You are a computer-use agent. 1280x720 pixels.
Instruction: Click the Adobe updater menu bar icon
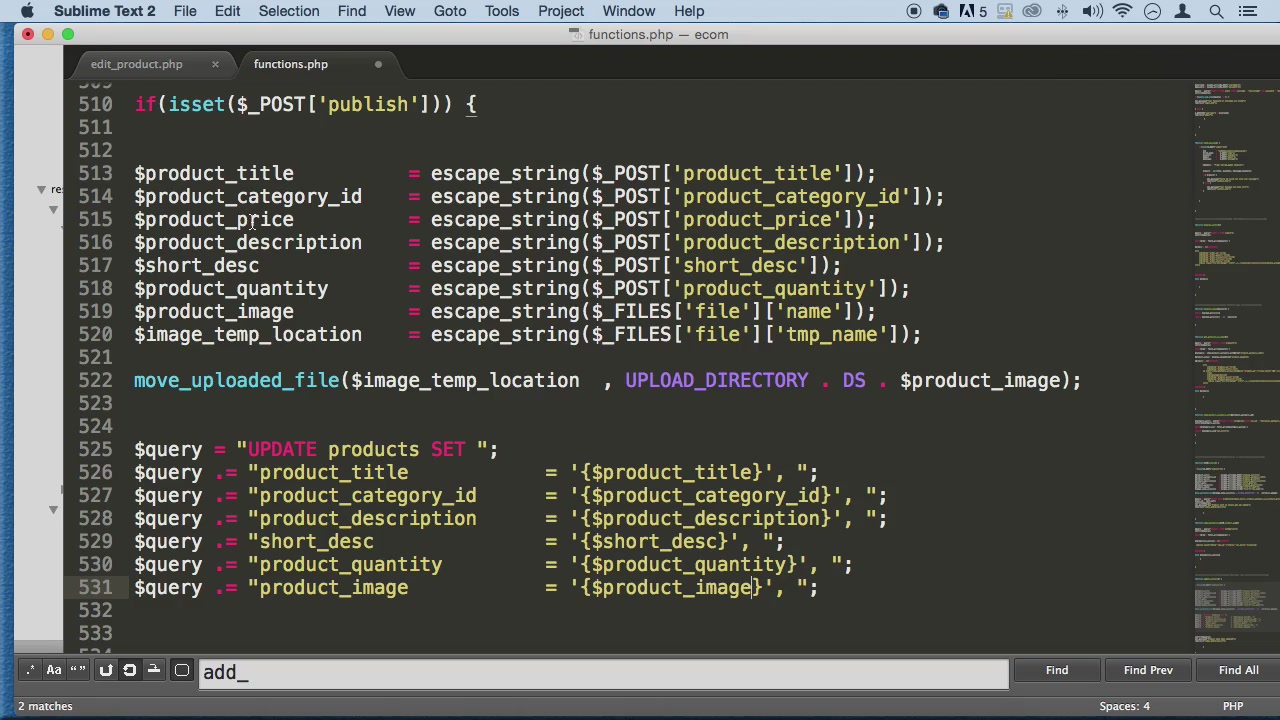point(973,11)
